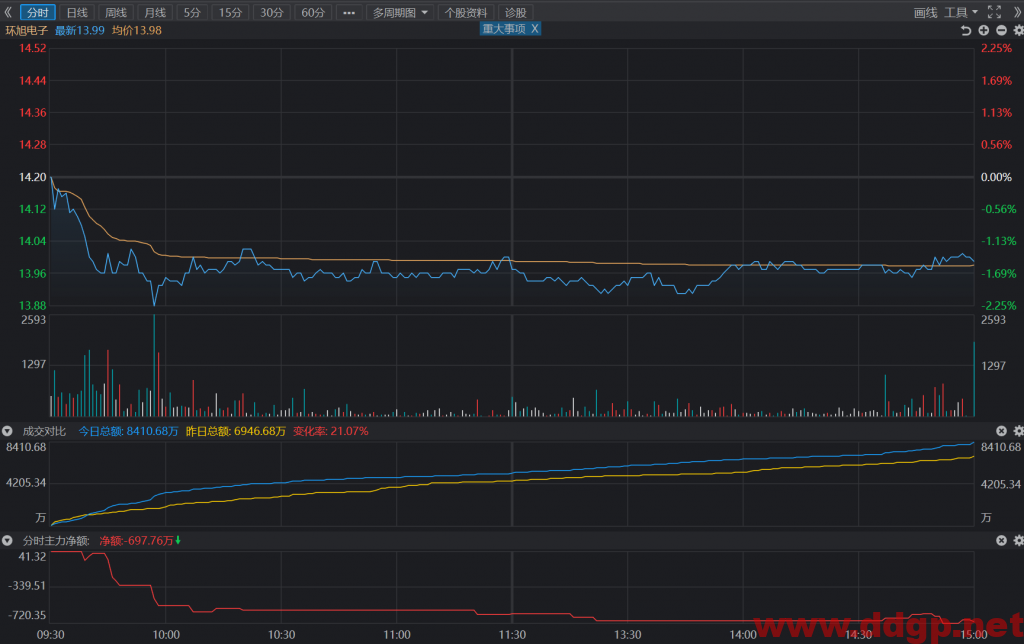The height and width of the screenshot is (644, 1024).
Task: Click the 分时主力净额 panel title
Action: 56,541
